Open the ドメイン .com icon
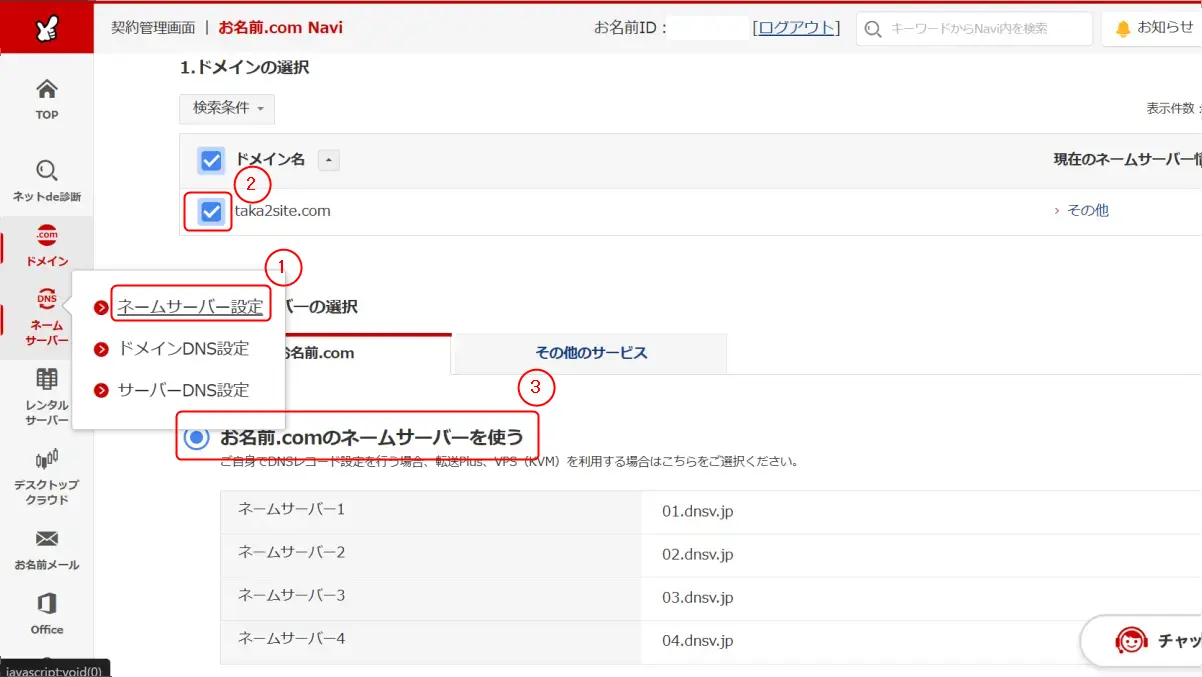Image resolution: width=1202 pixels, height=677 pixels. tap(47, 235)
